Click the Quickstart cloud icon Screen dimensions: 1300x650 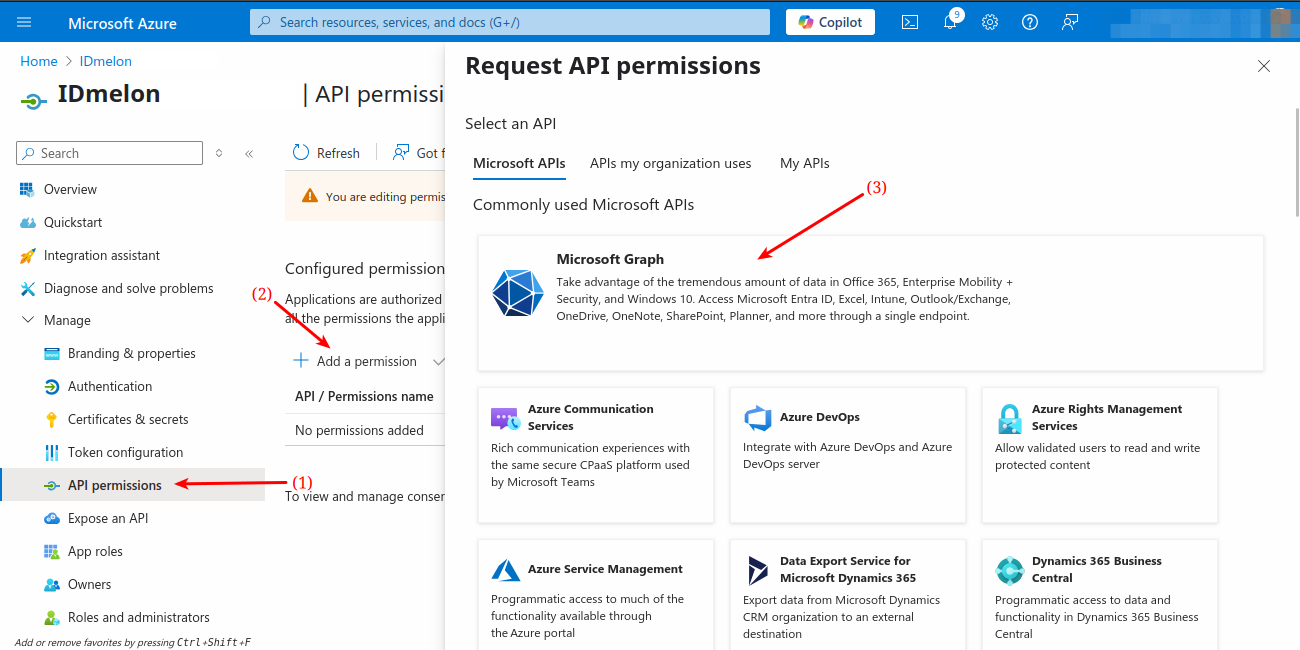coord(27,222)
